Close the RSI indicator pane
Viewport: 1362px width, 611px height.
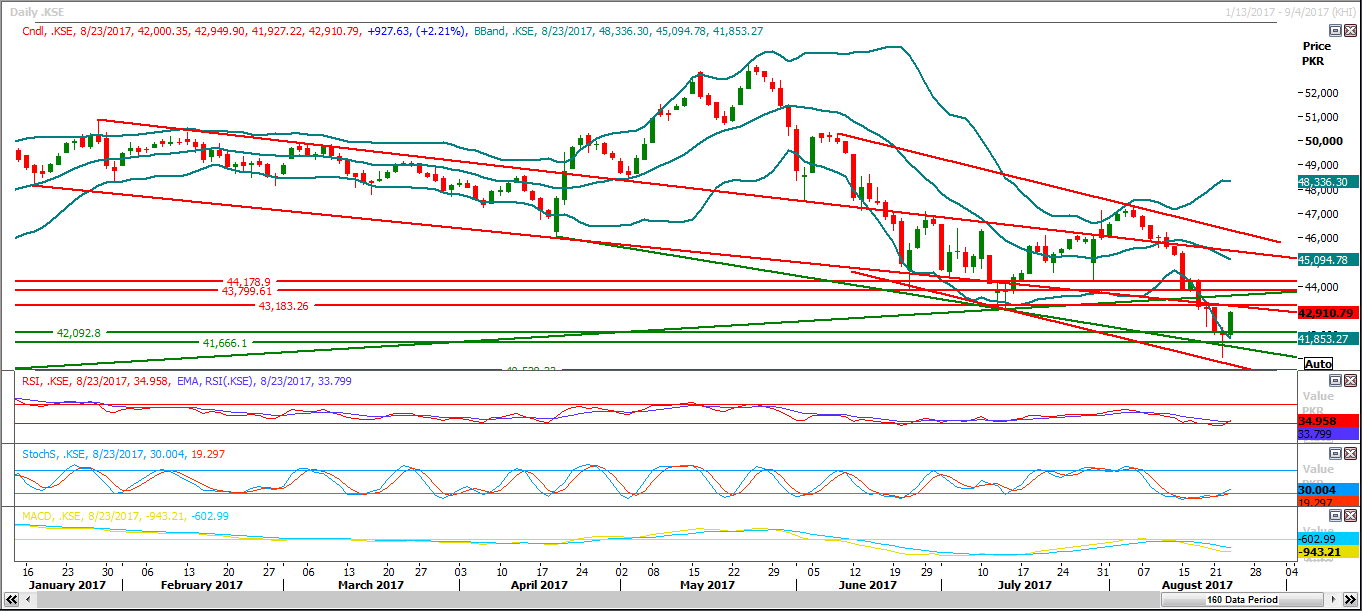coord(1351,381)
